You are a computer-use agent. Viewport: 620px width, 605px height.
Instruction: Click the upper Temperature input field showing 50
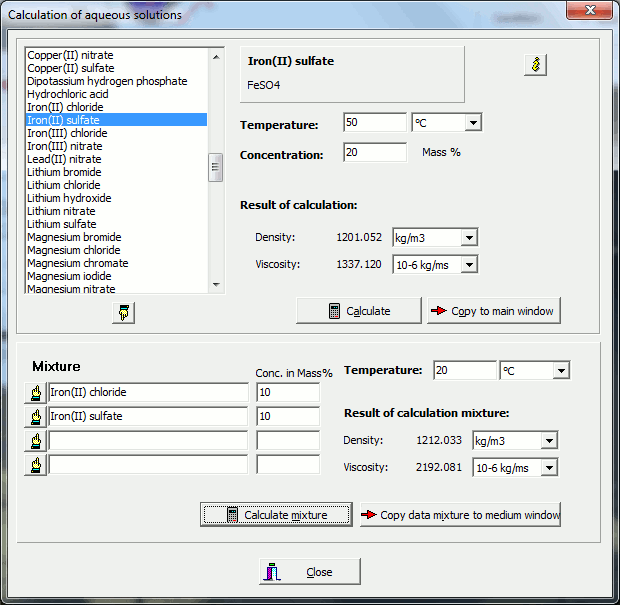374,123
